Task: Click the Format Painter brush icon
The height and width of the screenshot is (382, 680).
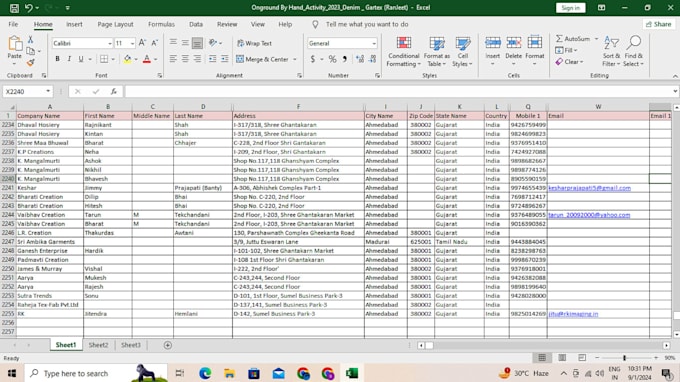Action: [30, 63]
